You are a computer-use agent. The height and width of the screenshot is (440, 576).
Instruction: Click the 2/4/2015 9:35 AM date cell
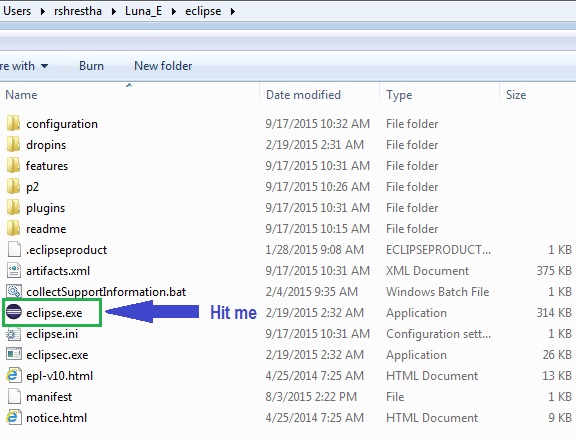pyautogui.click(x=312, y=292)
